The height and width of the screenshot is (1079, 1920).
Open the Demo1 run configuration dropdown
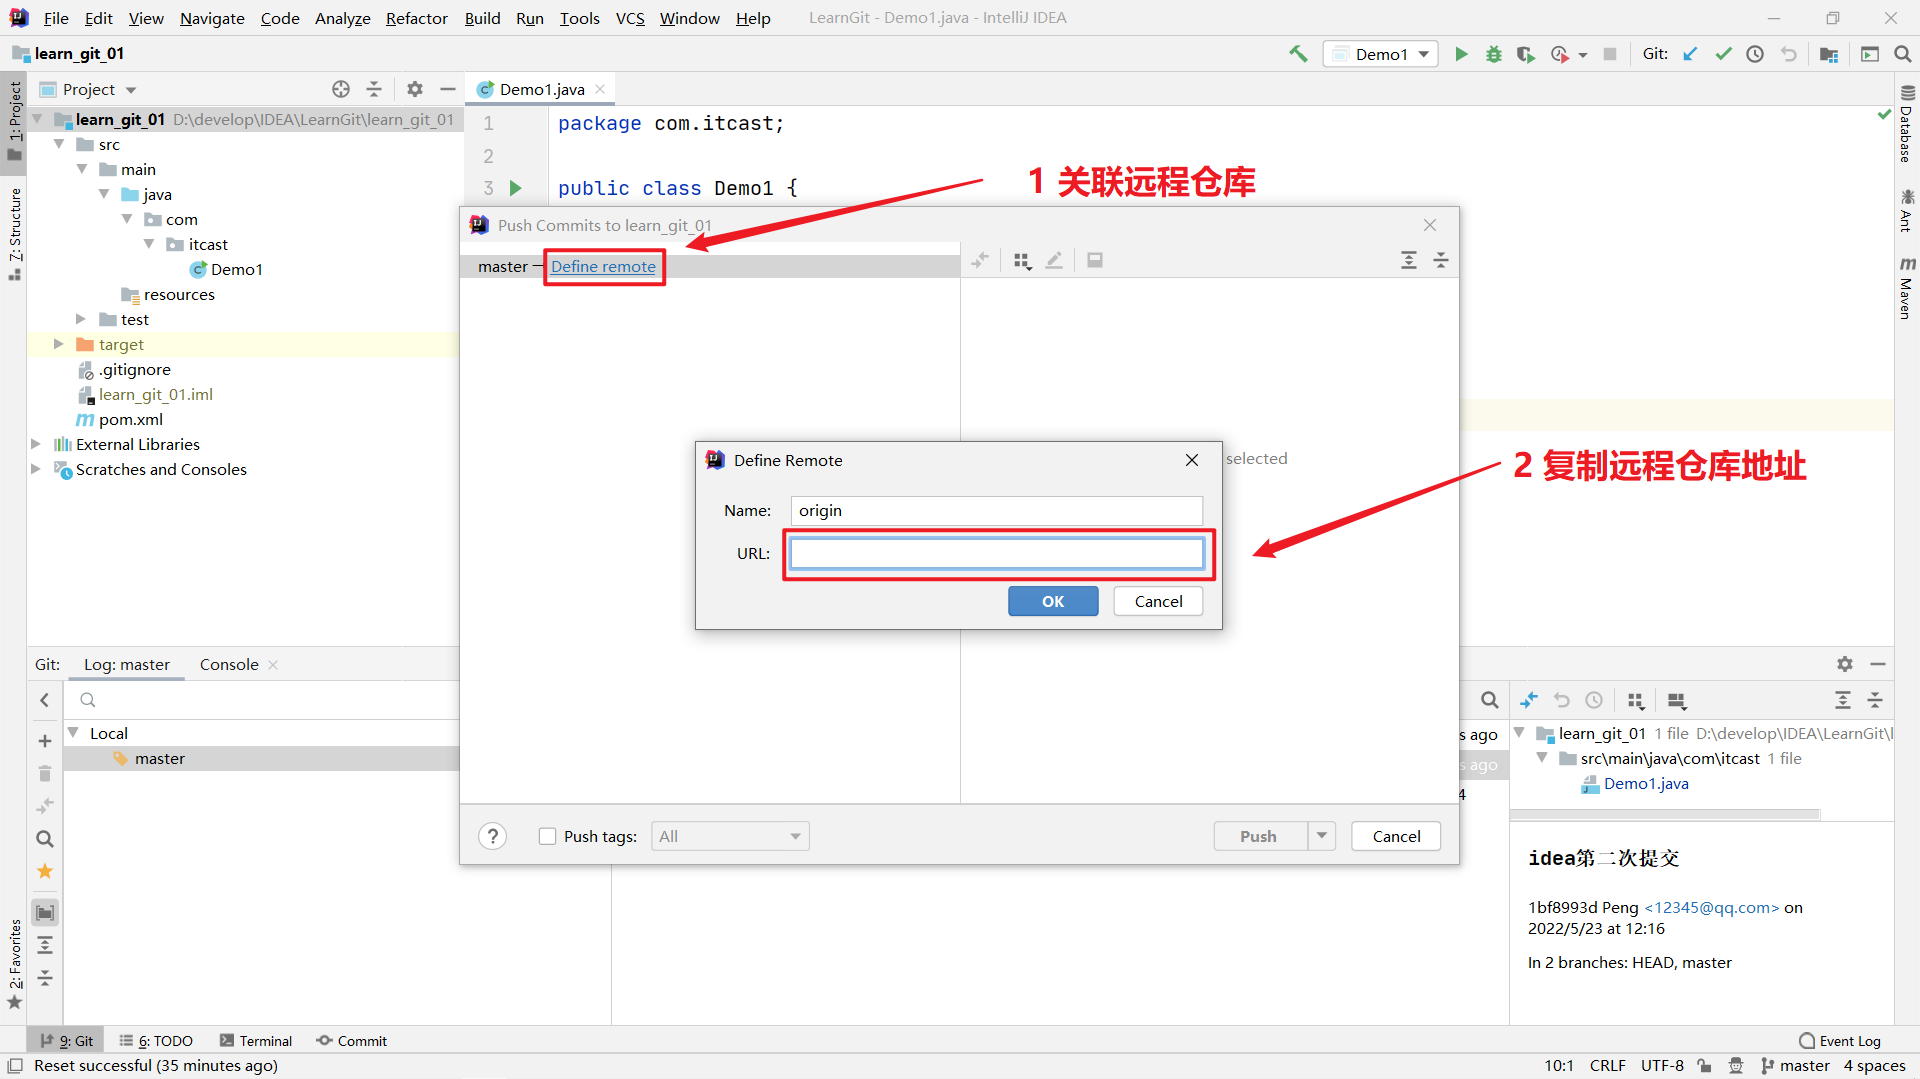(1381, 54)
